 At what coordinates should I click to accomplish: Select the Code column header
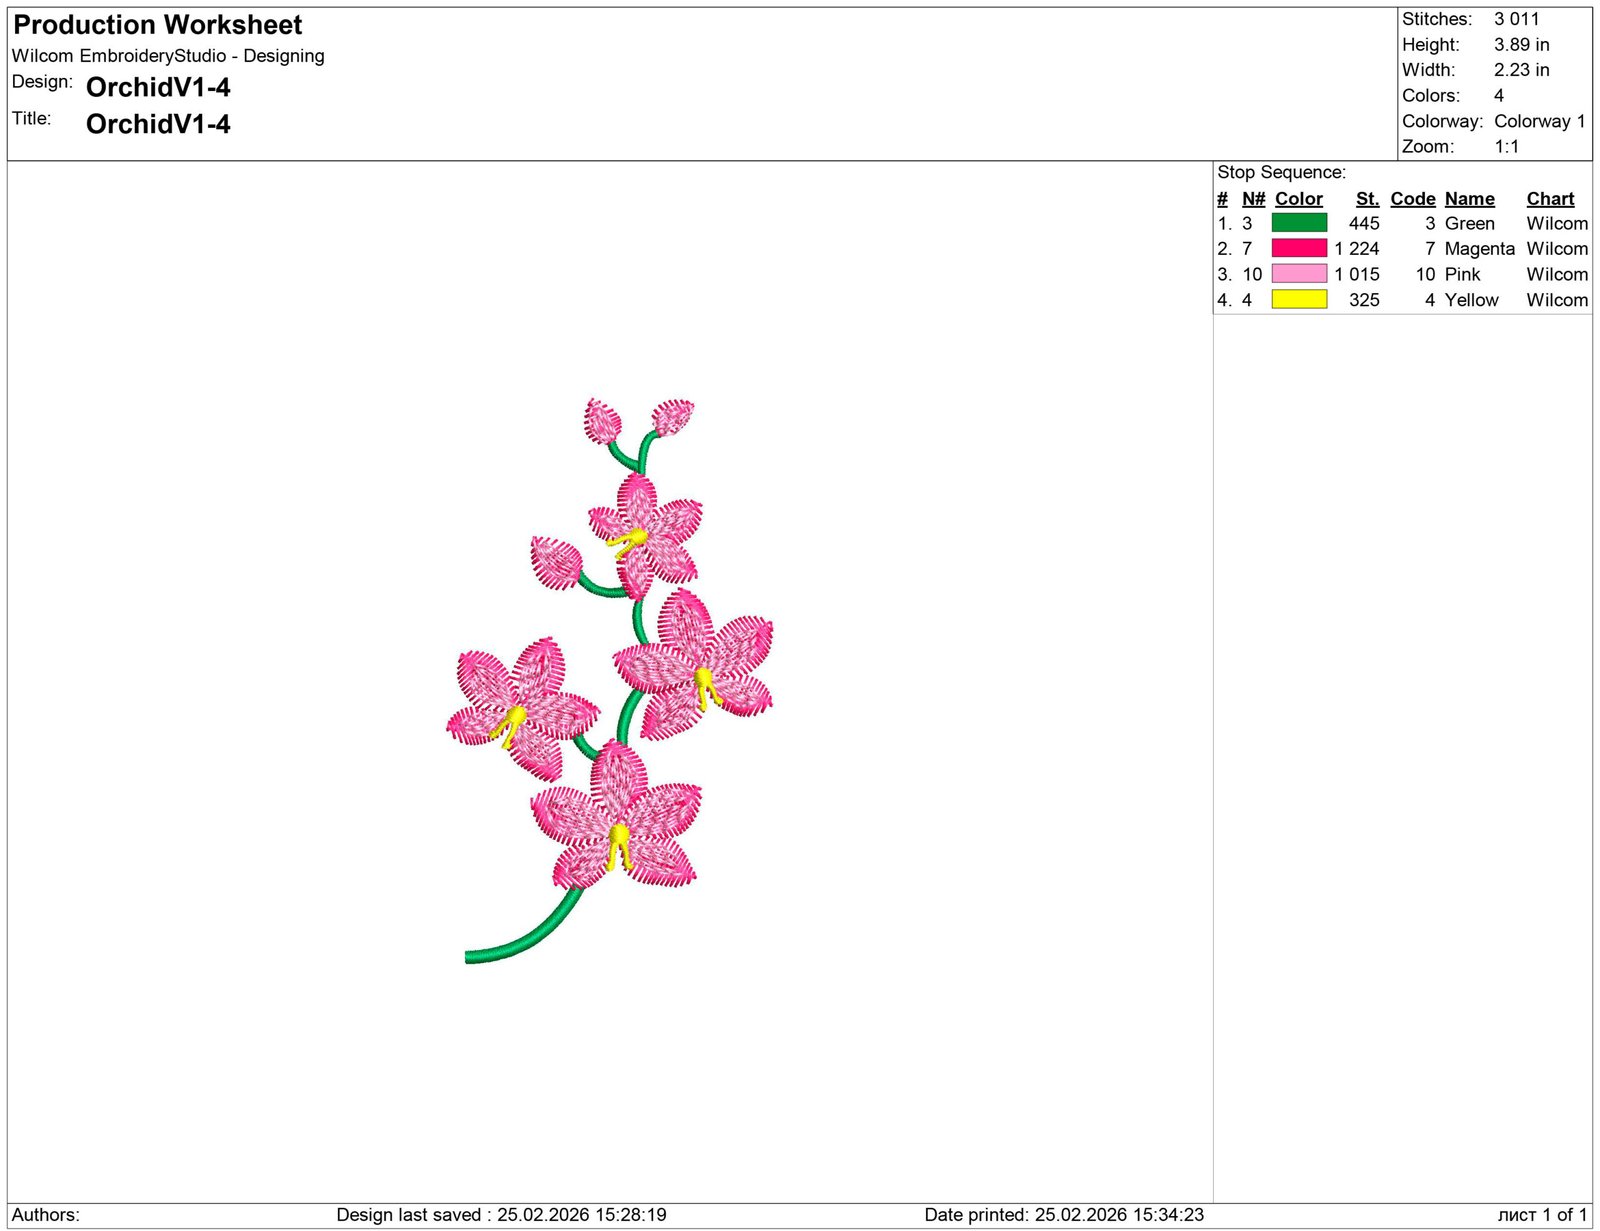(x=1412, y=199)
